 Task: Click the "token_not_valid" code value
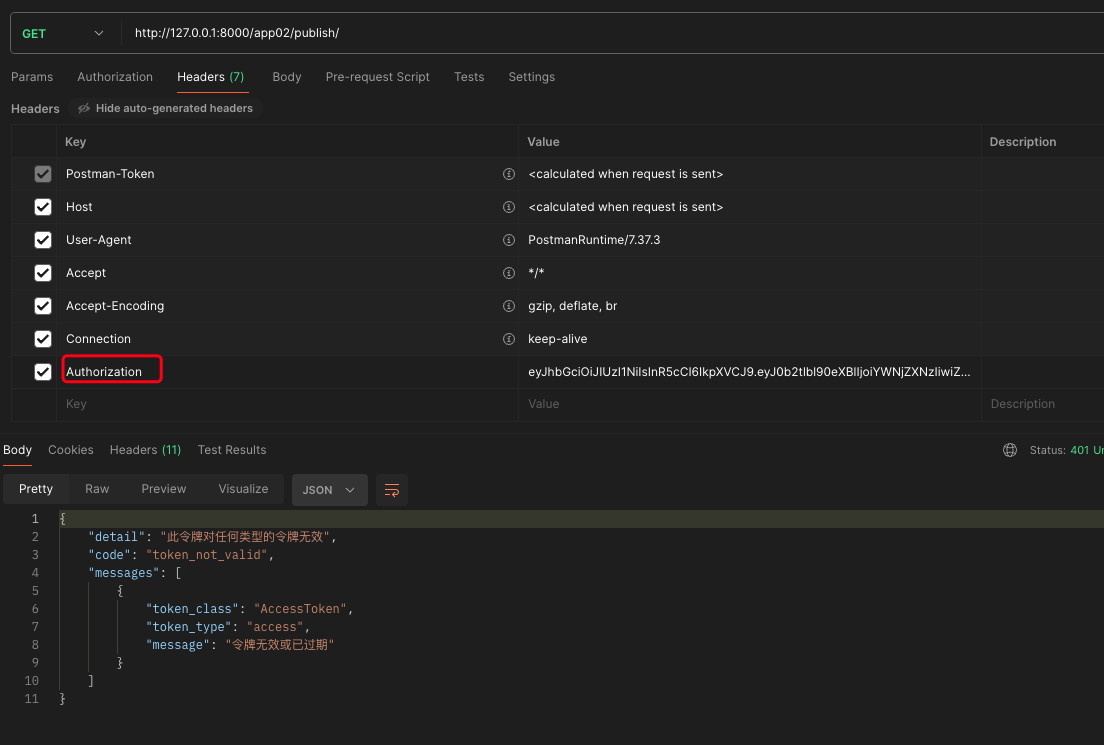(206, 555)
